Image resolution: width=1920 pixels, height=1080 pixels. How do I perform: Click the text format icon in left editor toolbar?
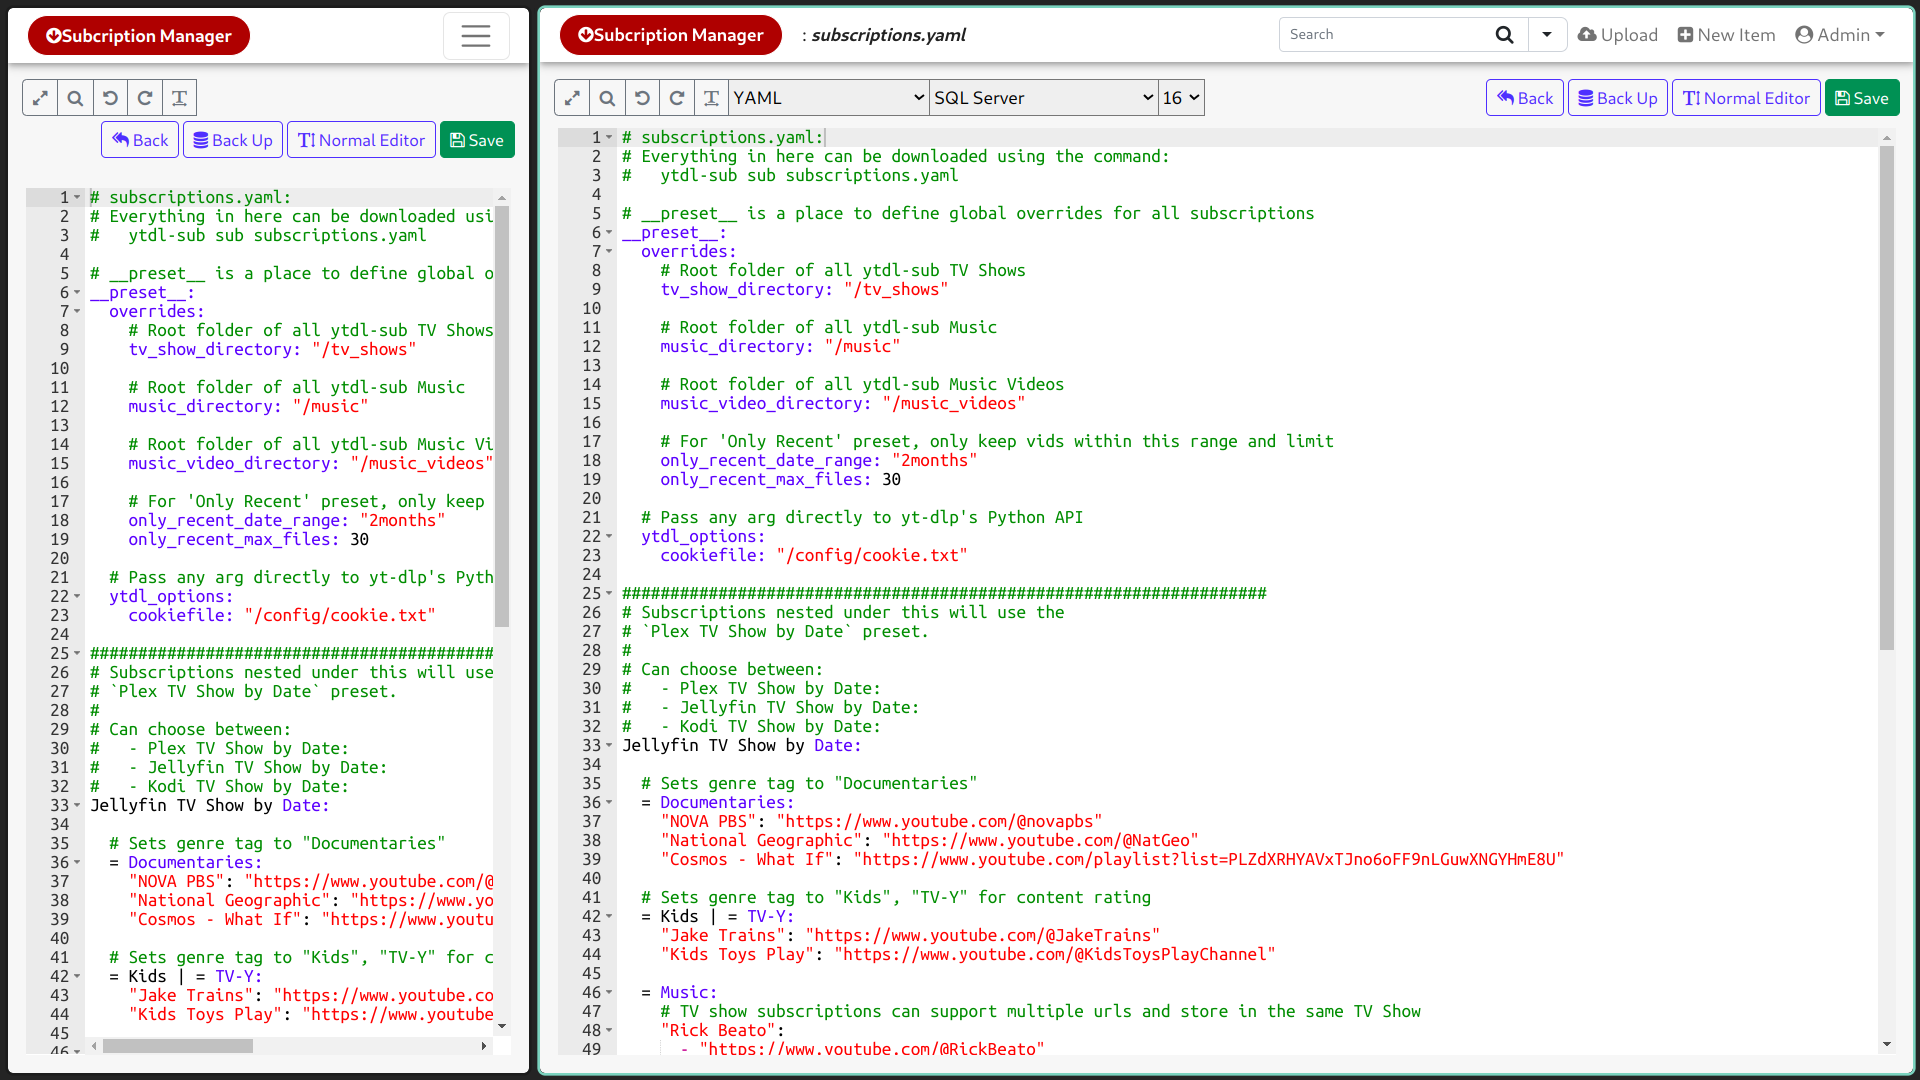(x=180, y=98)
